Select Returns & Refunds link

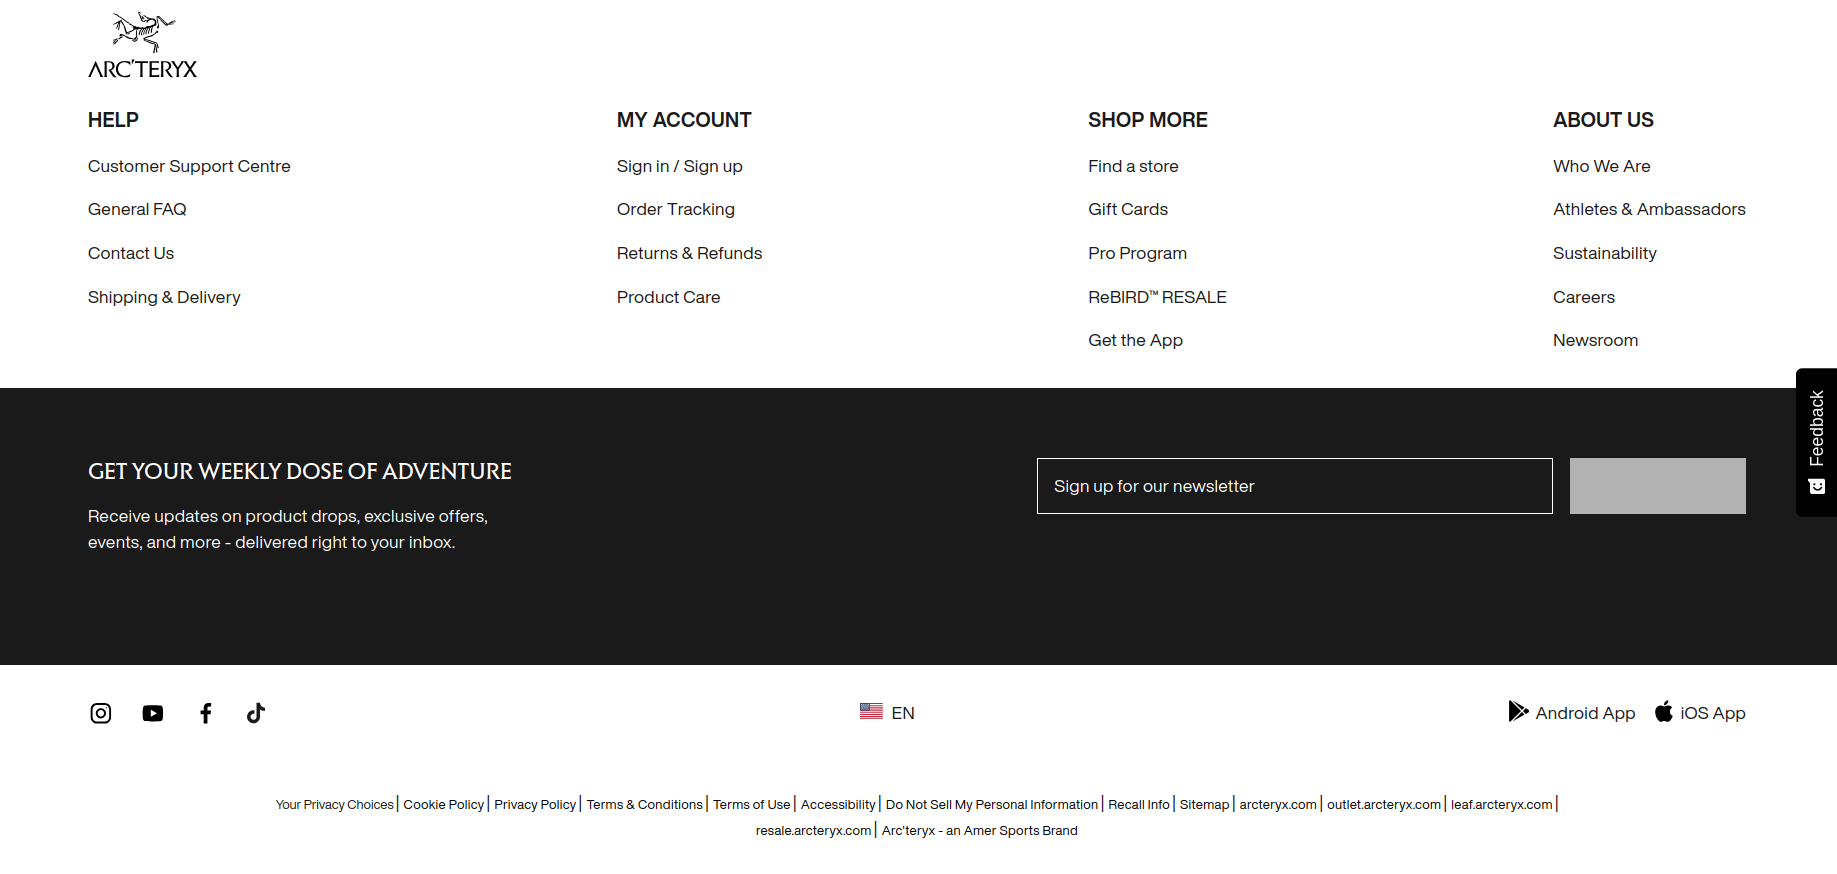[x=689, y=253]
